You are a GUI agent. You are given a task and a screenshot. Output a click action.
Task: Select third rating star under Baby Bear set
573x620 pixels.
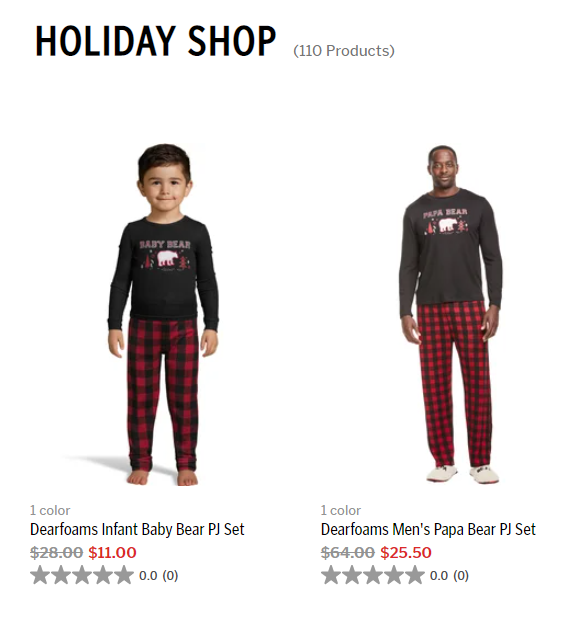click(x=82, y=575)
